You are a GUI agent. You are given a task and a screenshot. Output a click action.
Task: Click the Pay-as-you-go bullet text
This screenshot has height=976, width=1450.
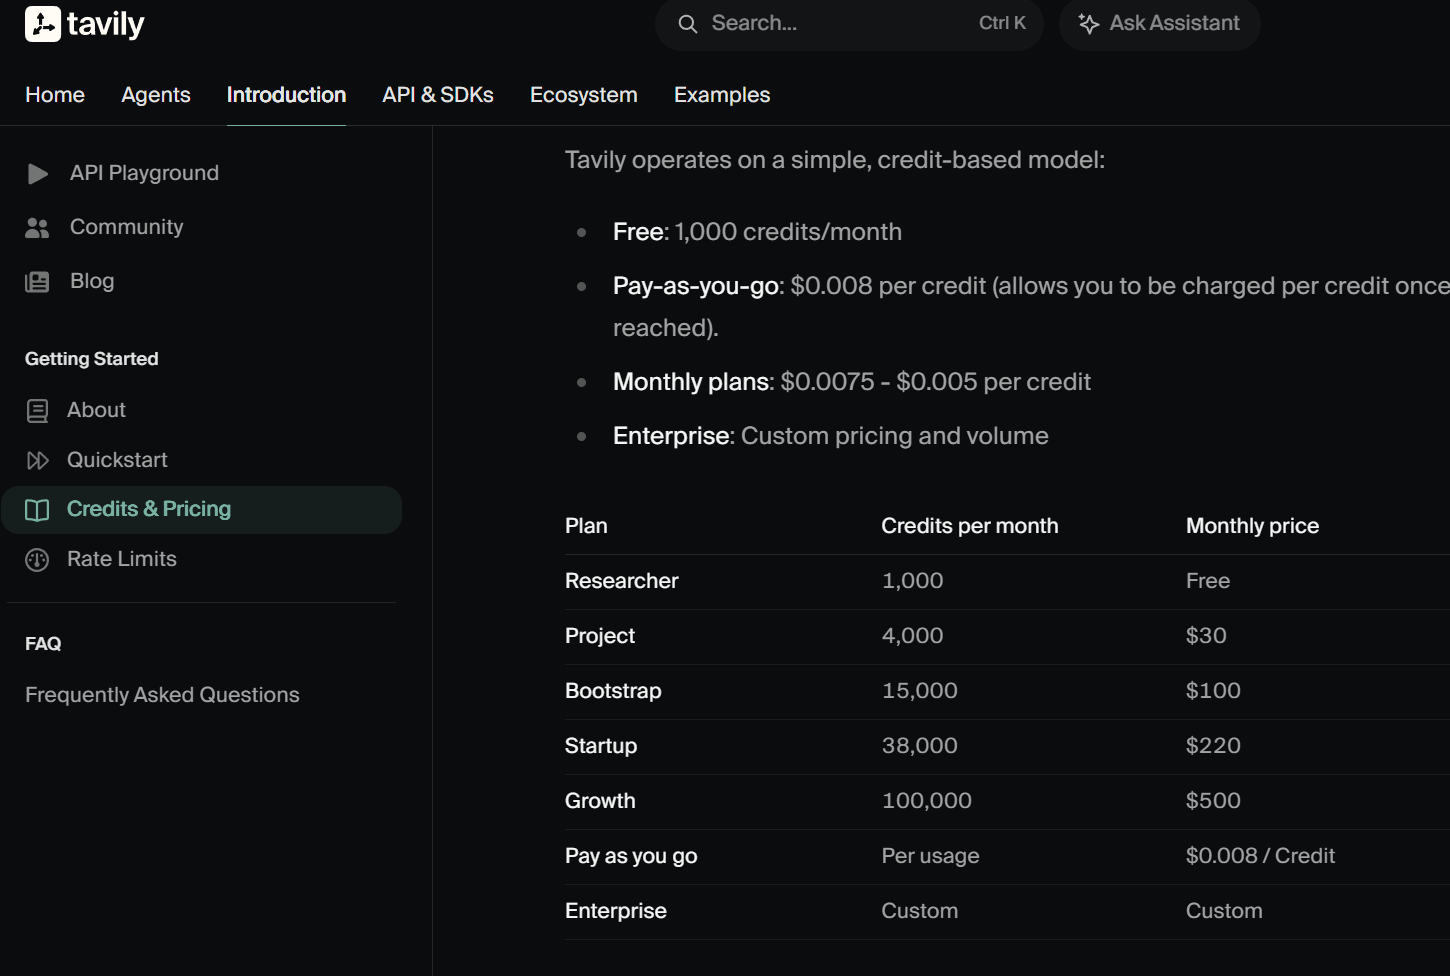tap(1031, 307)
